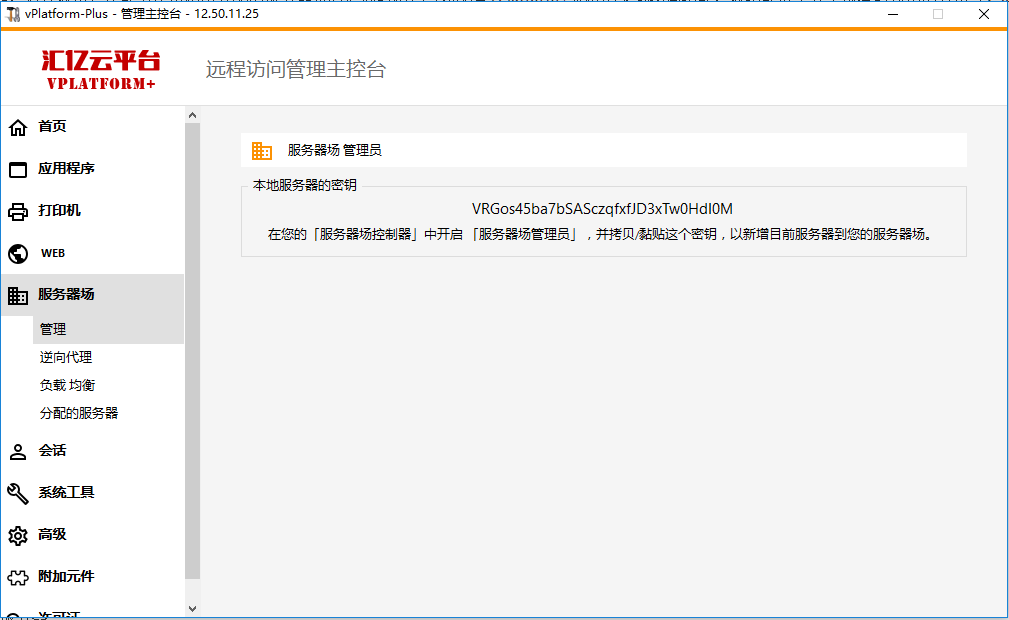
Task: Click the home icon beside 首页
Action: [18, 127]
